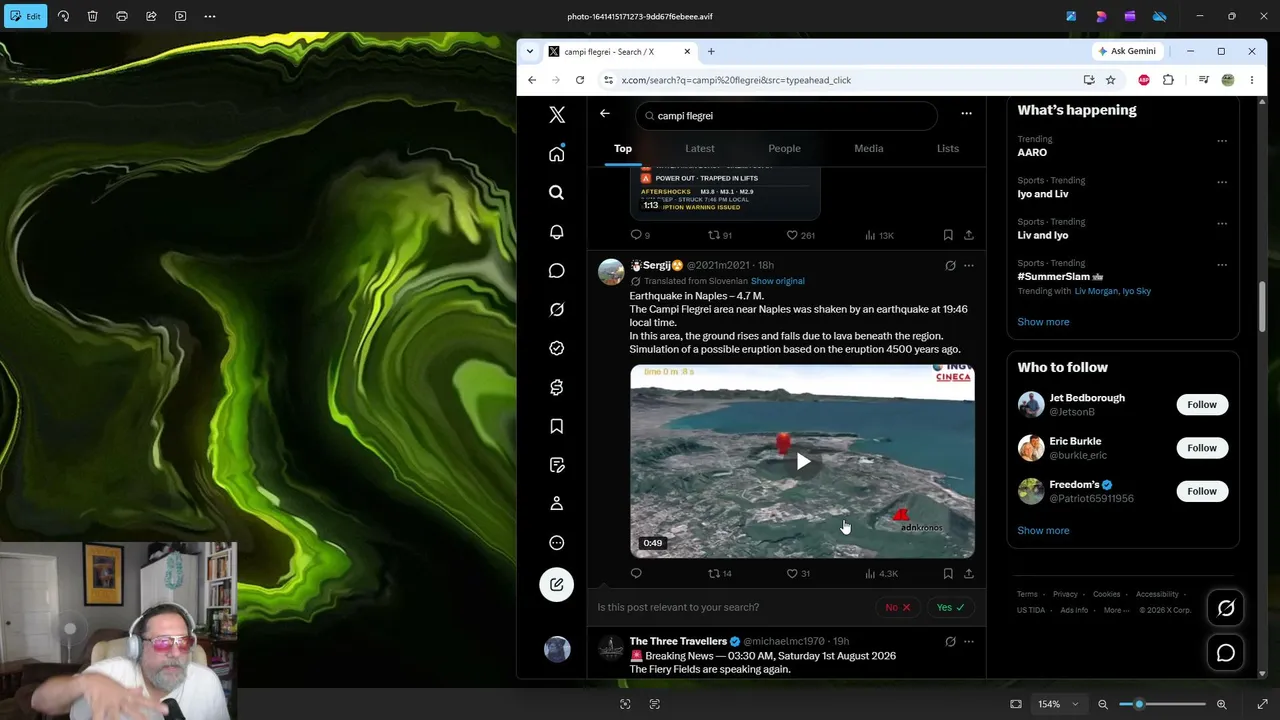Open a new browser tab
Image resolution: width=1280 pixels, height=720 pixels.
(711, 51)
